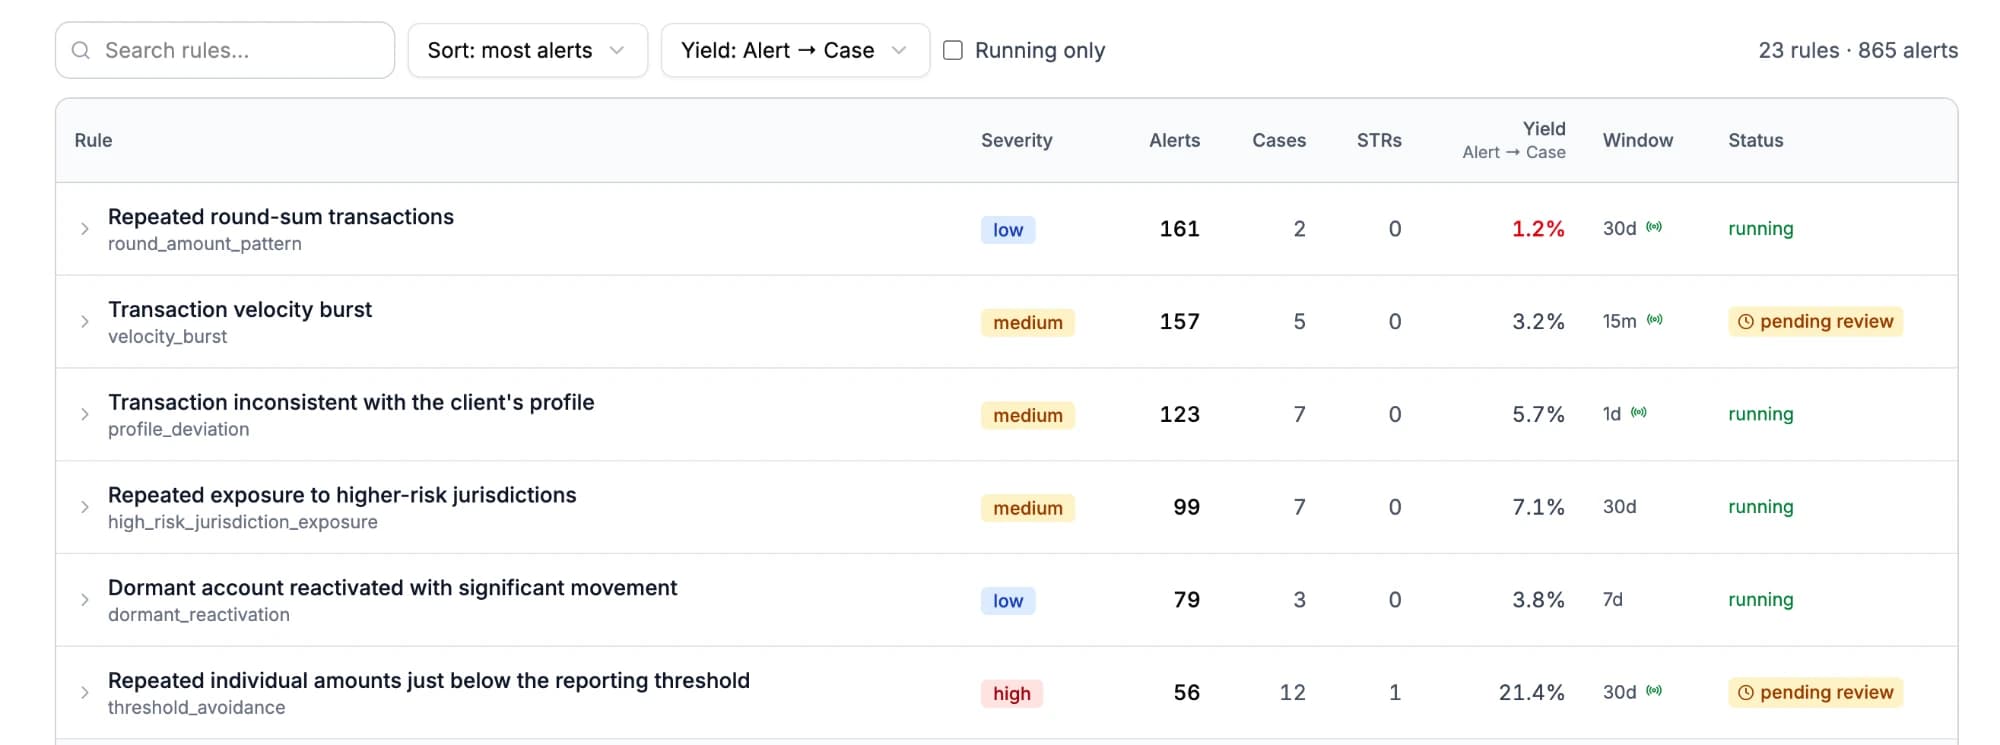
Task: Open the Yield: Alert → Case dropdown
Action: (x=795, y=50)
